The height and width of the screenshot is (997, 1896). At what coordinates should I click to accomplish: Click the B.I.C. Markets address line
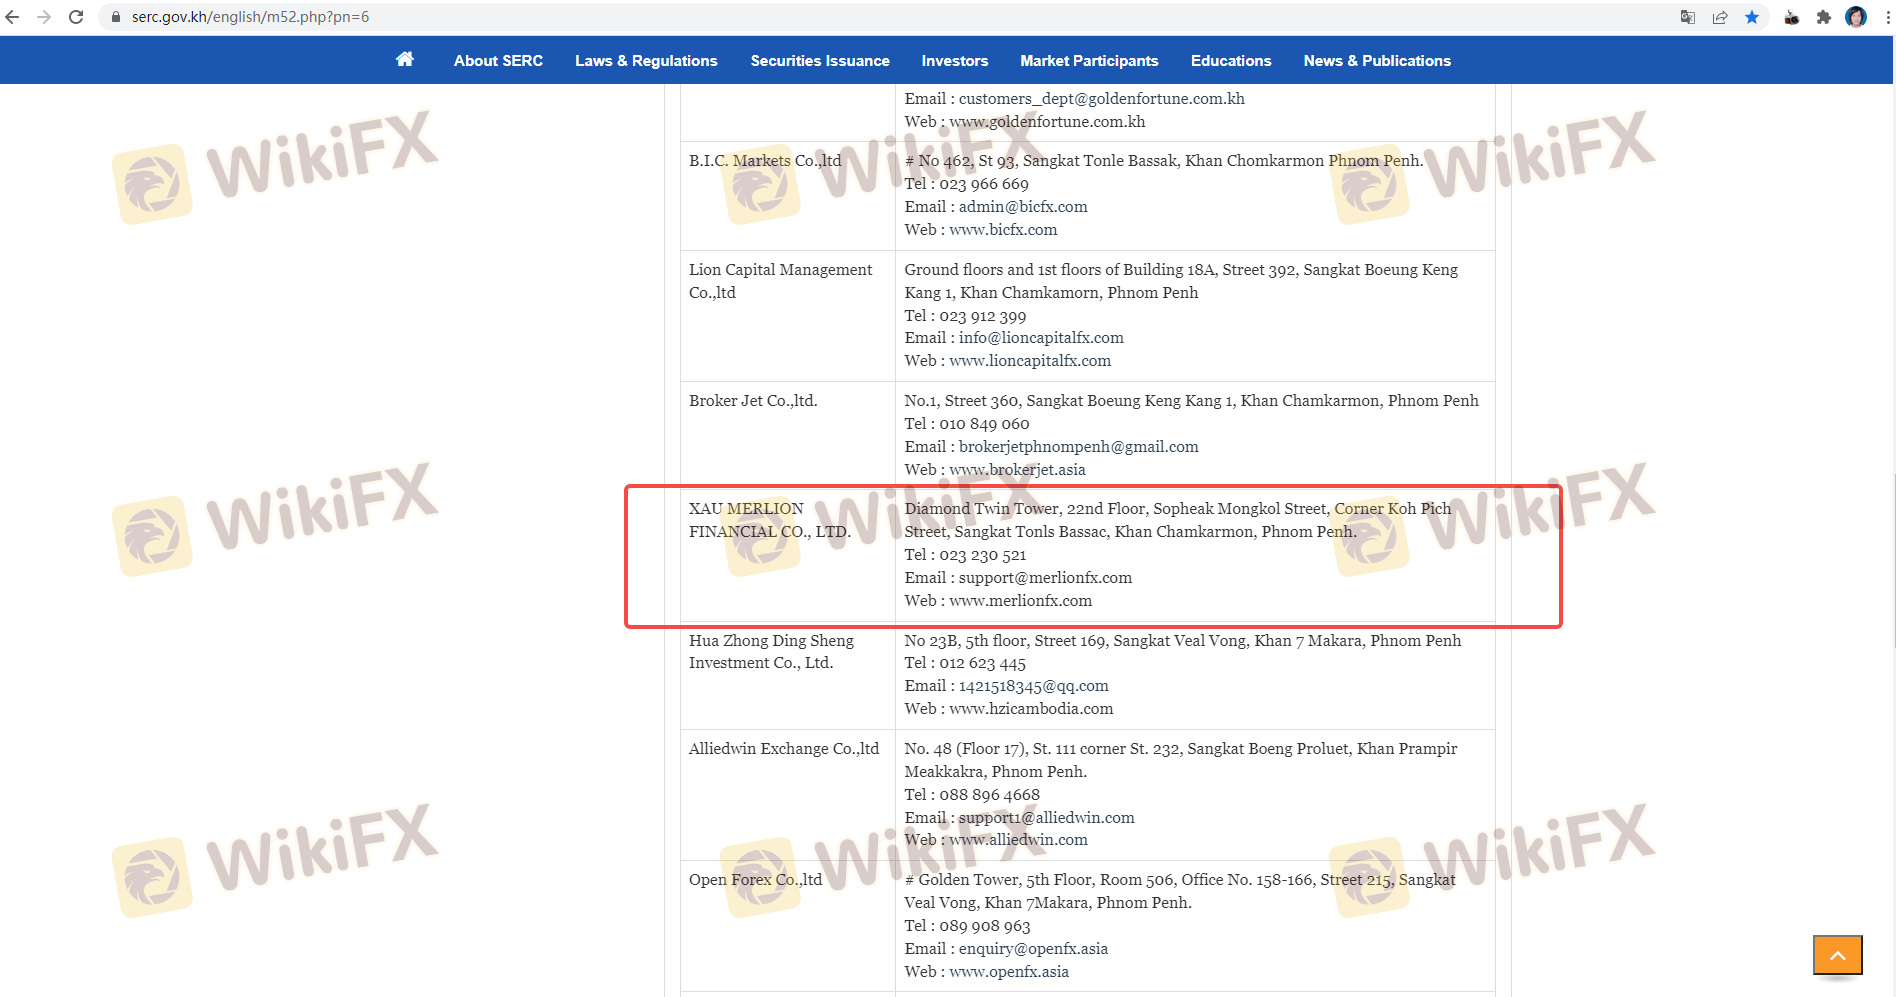click(1164, 161)
